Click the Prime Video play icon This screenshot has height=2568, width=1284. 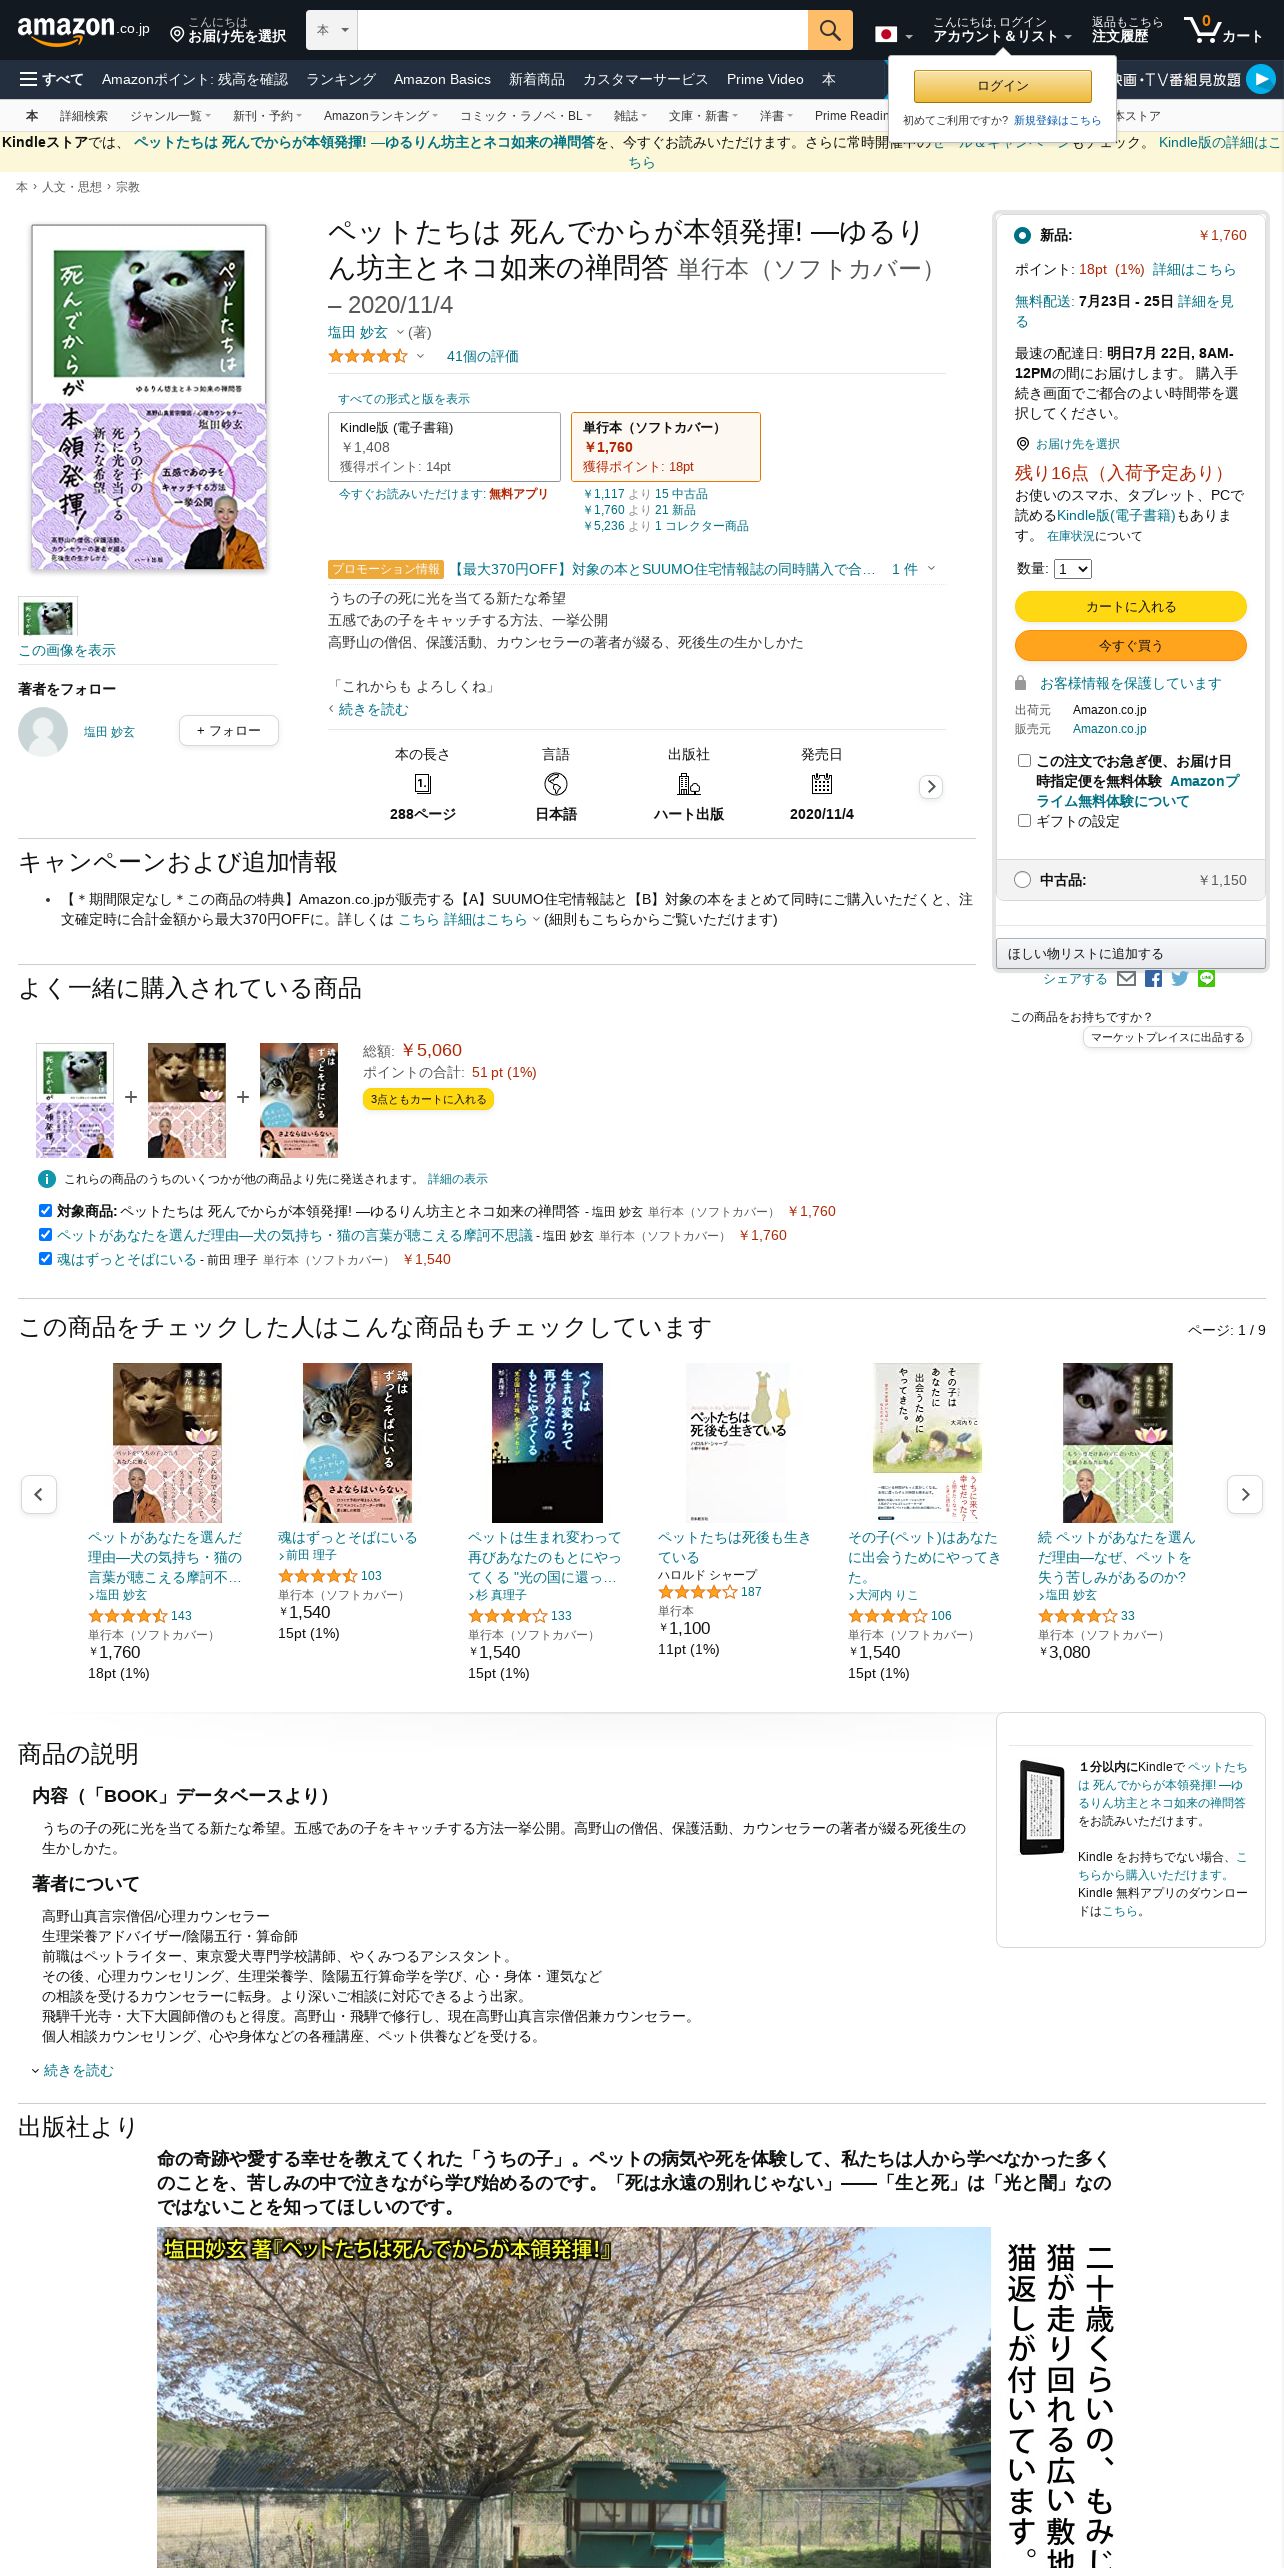pos(1261,79)
